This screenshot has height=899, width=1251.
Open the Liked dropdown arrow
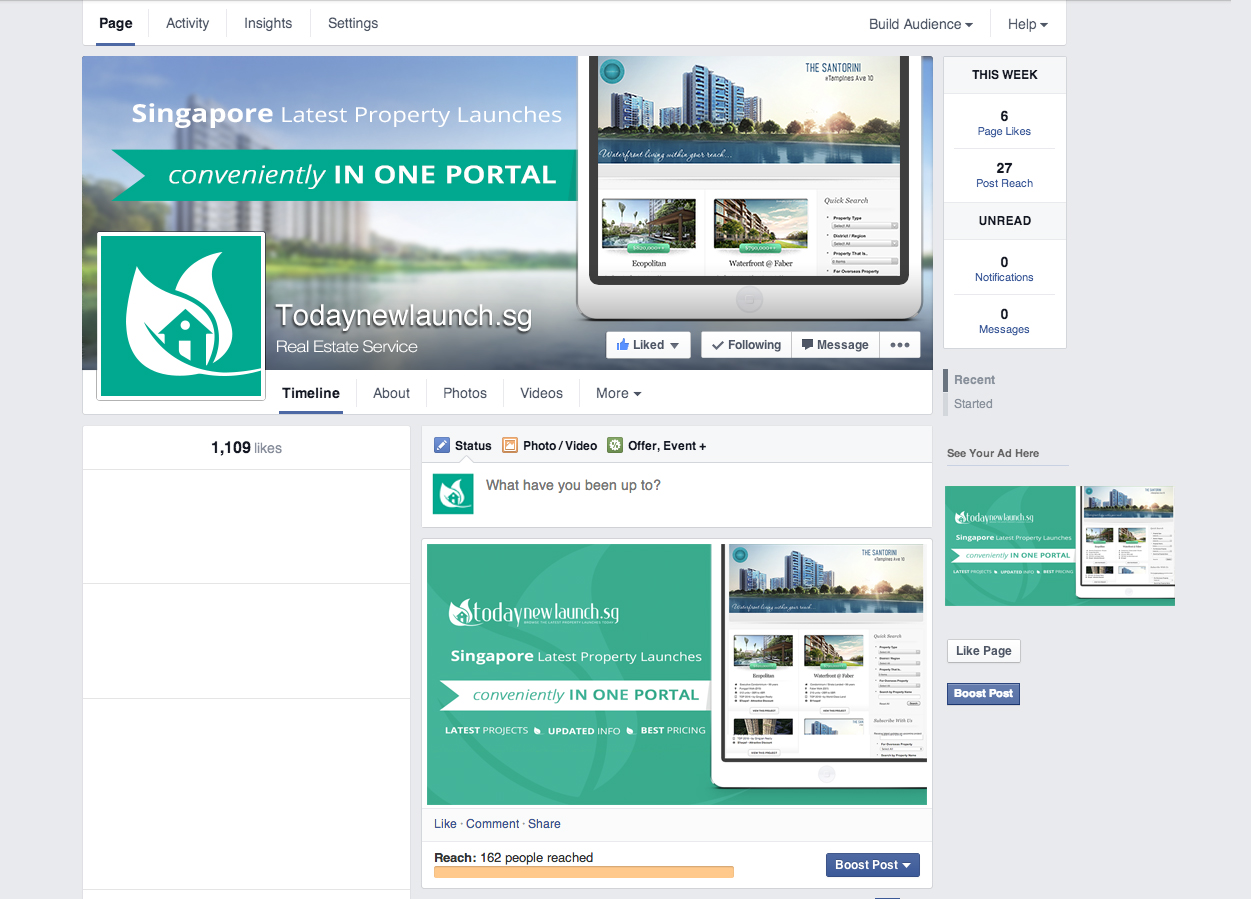674,346
